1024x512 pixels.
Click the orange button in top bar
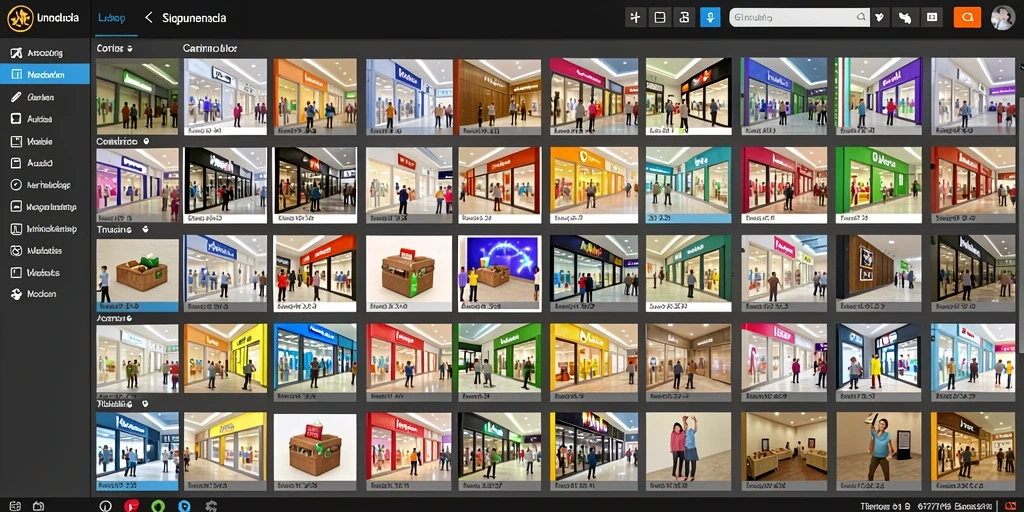967,18
